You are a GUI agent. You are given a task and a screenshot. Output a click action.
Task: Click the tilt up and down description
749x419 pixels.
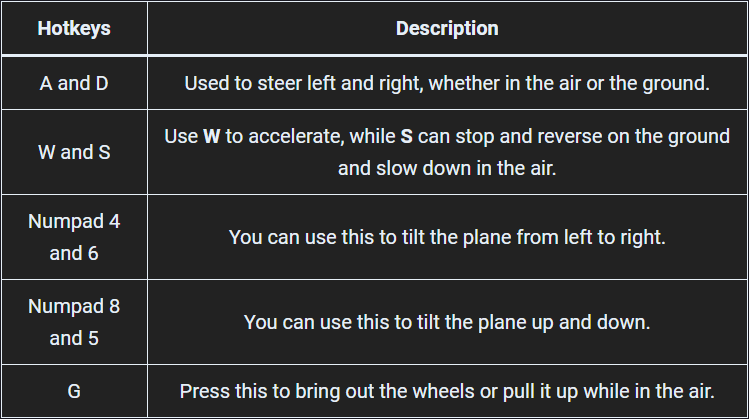coord(447,323)
